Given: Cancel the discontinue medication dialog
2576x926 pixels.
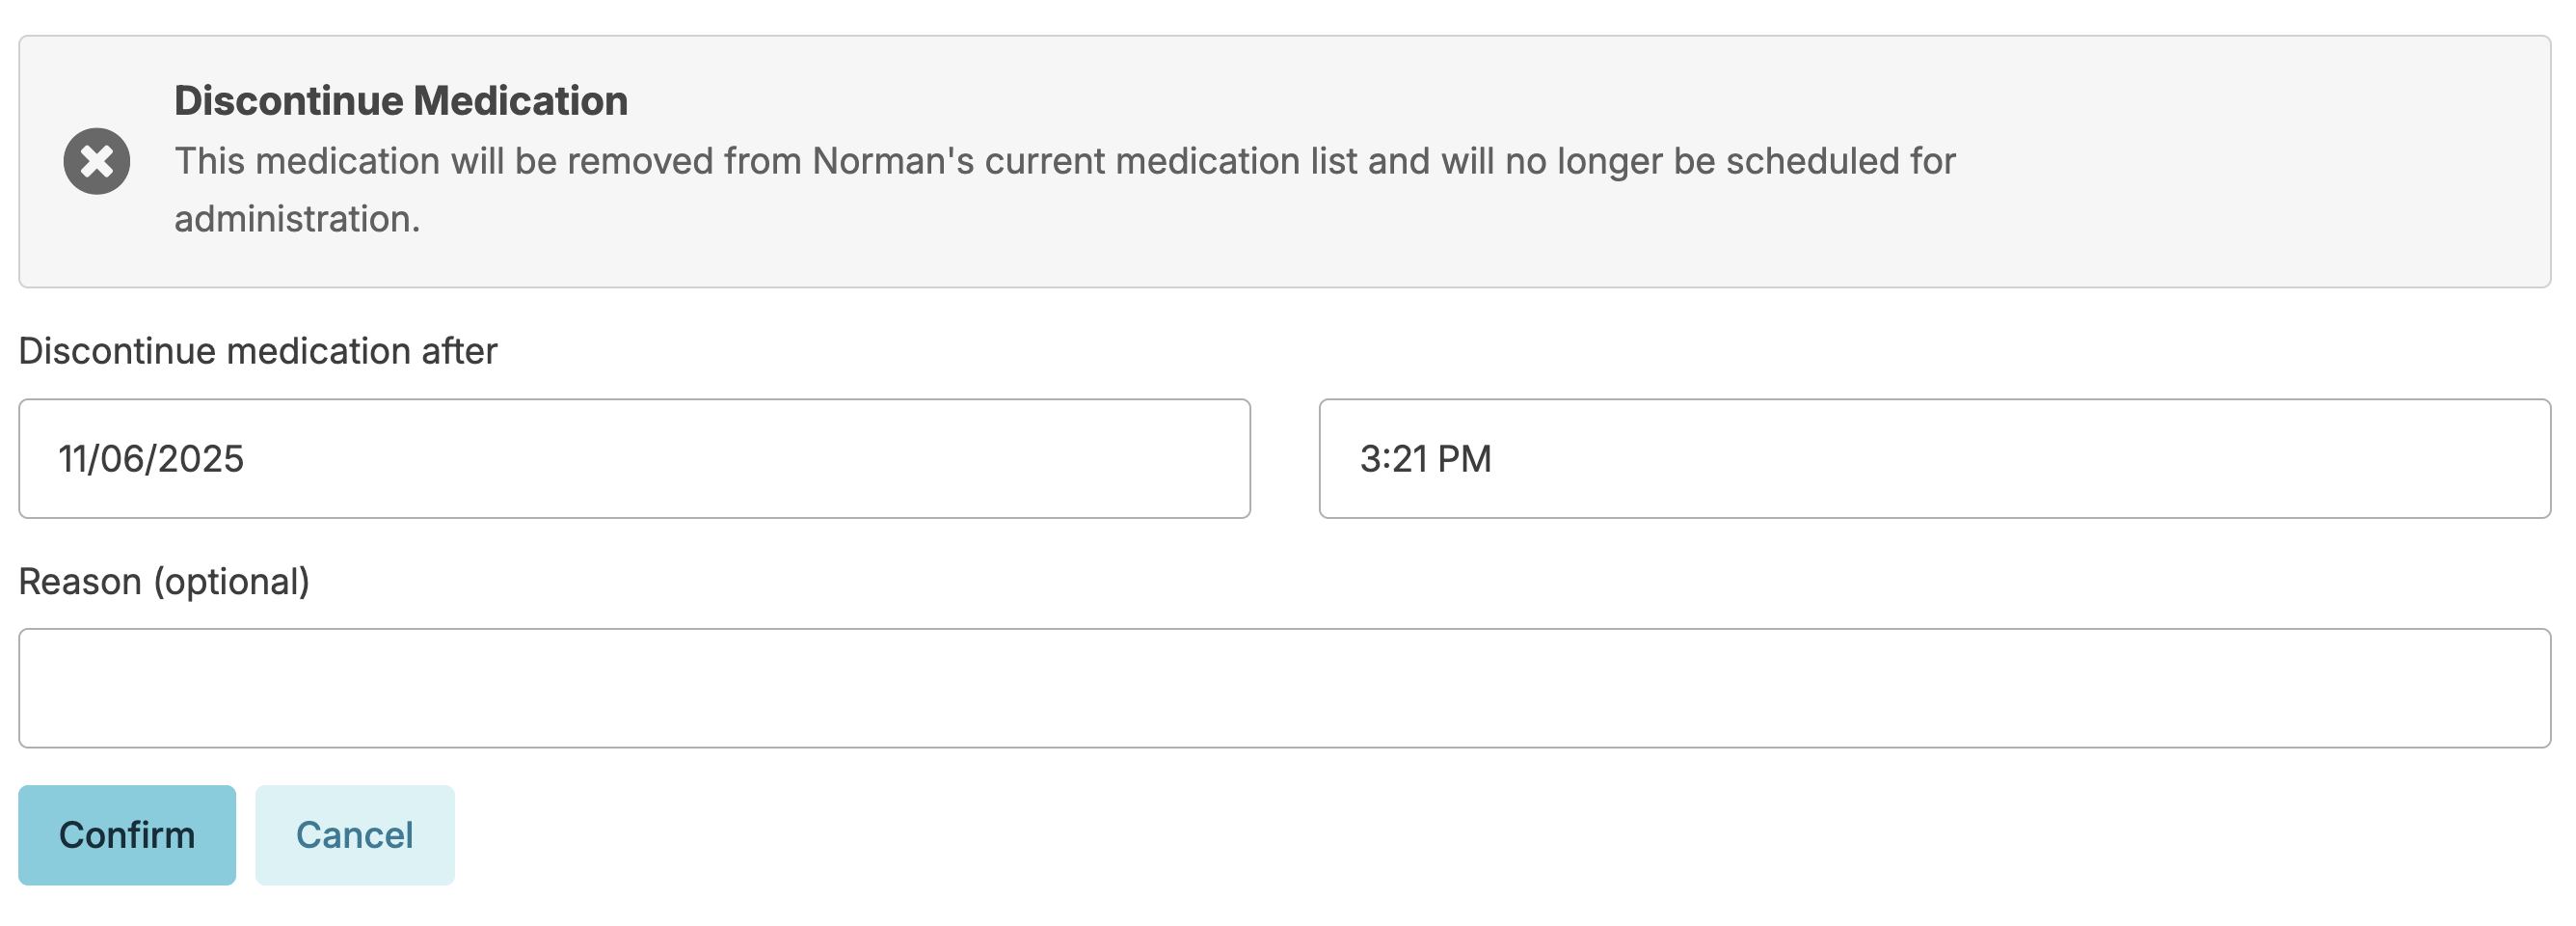Looking at the screenshot, I should tap(354, 835).
